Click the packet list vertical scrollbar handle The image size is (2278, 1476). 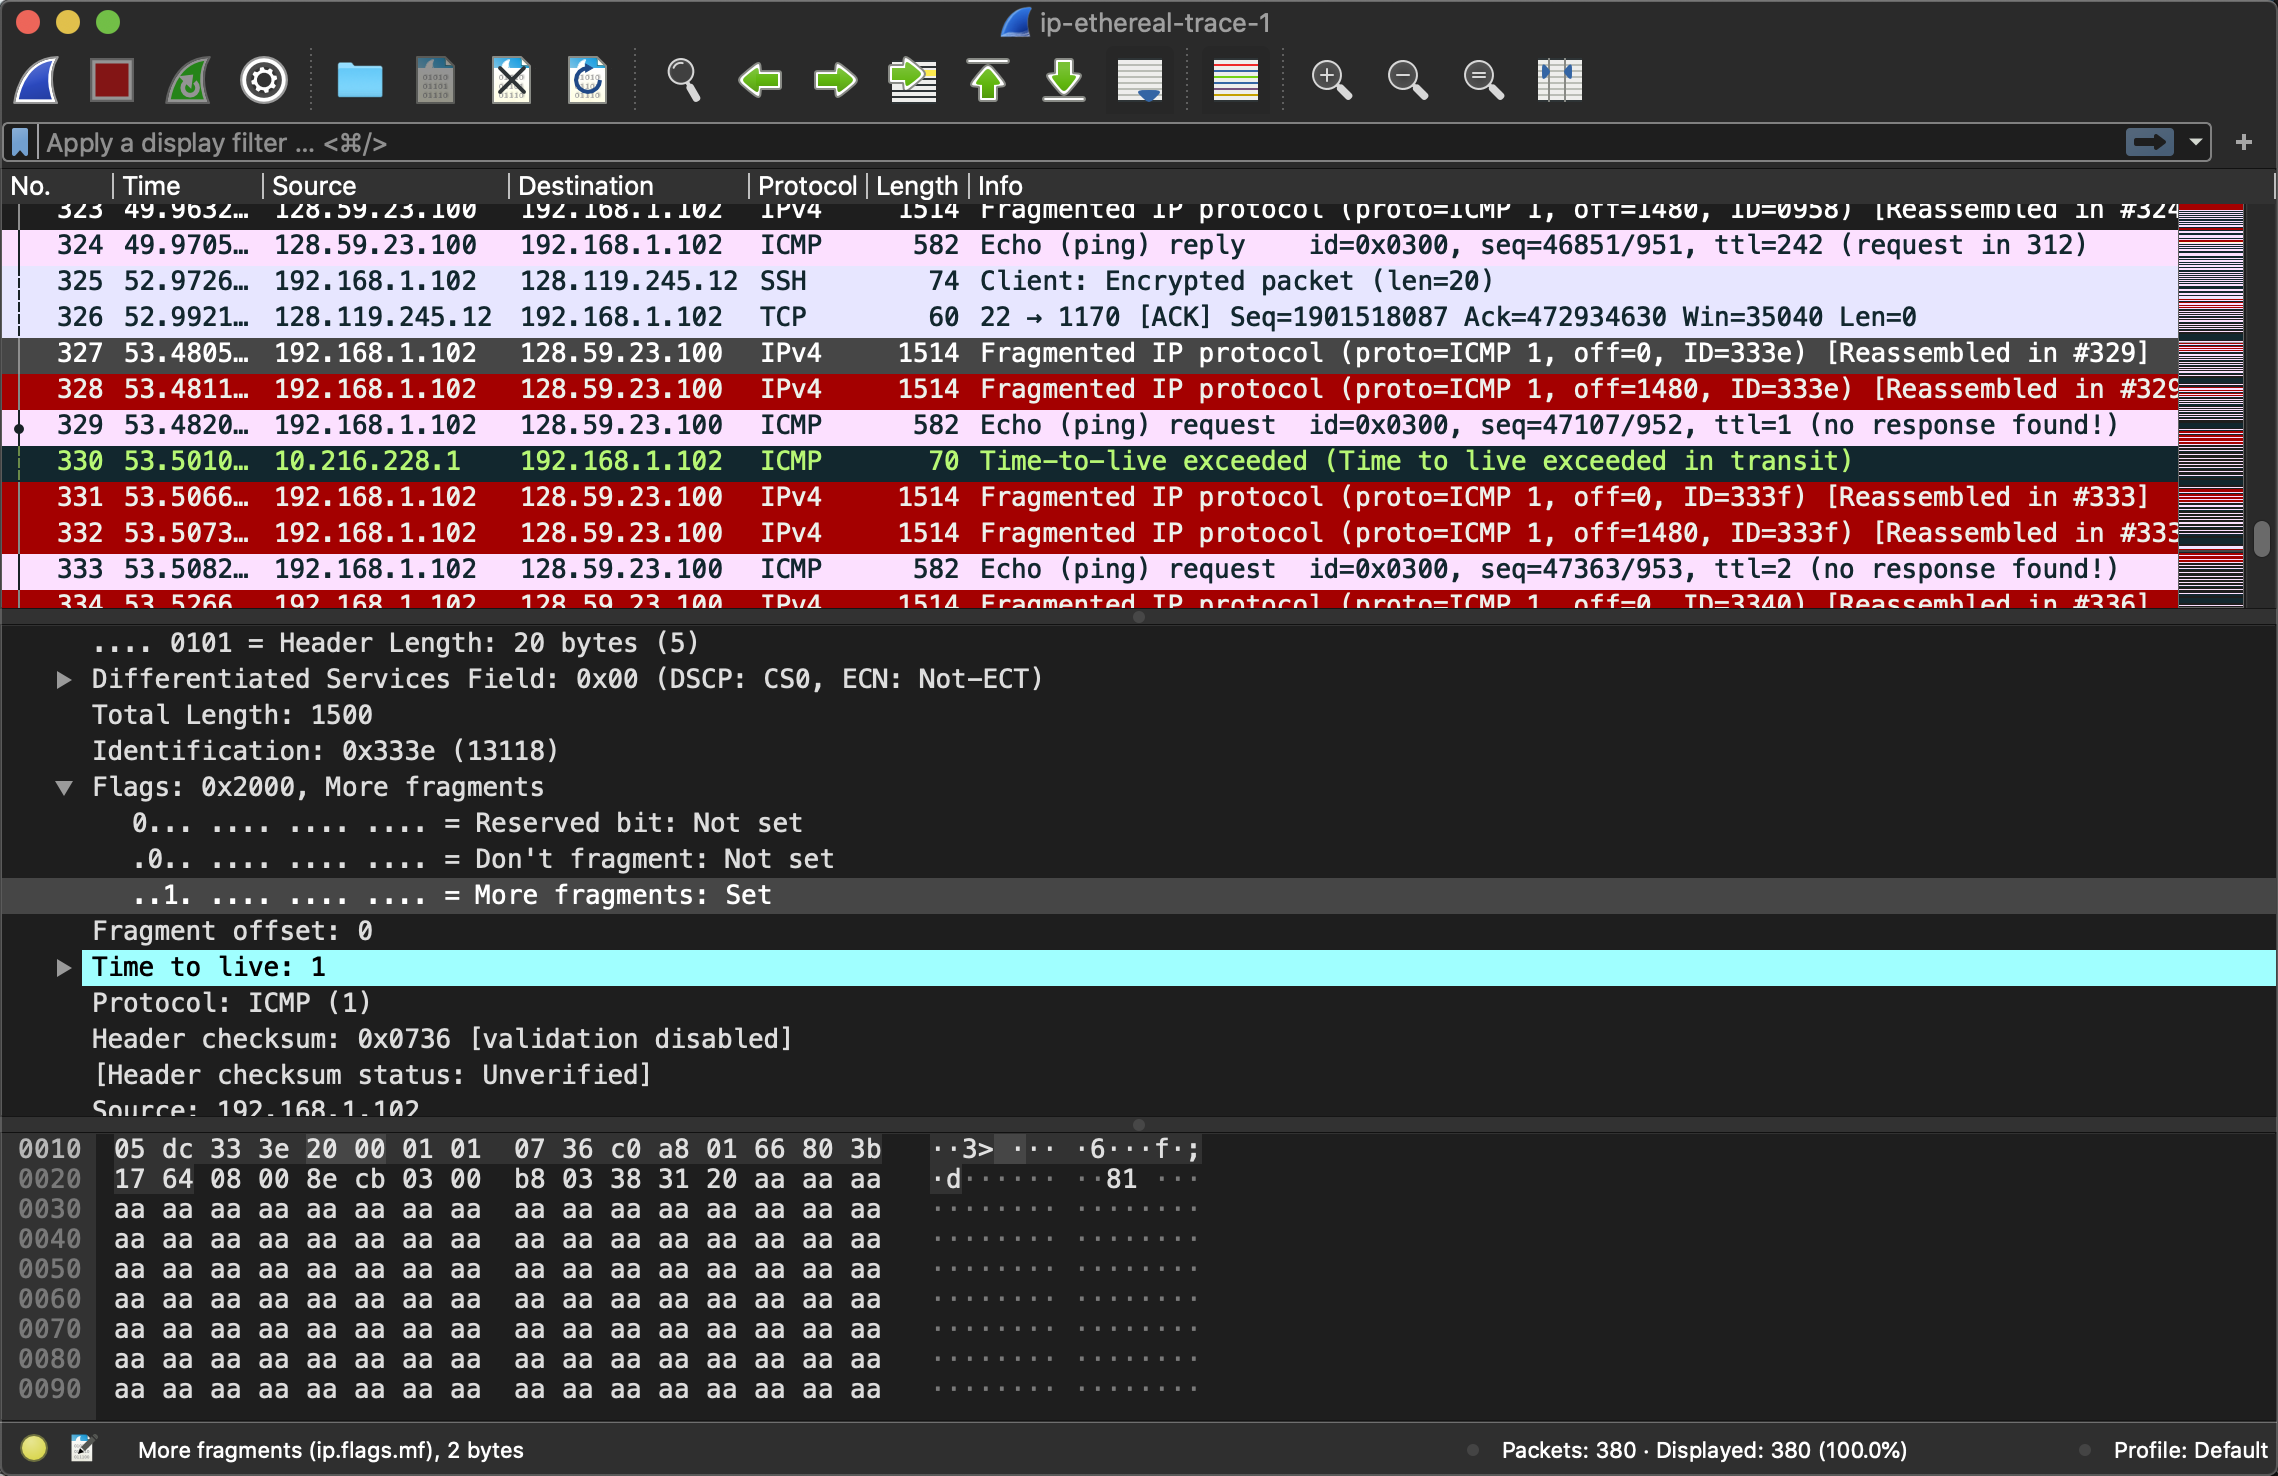(2262, 539)
